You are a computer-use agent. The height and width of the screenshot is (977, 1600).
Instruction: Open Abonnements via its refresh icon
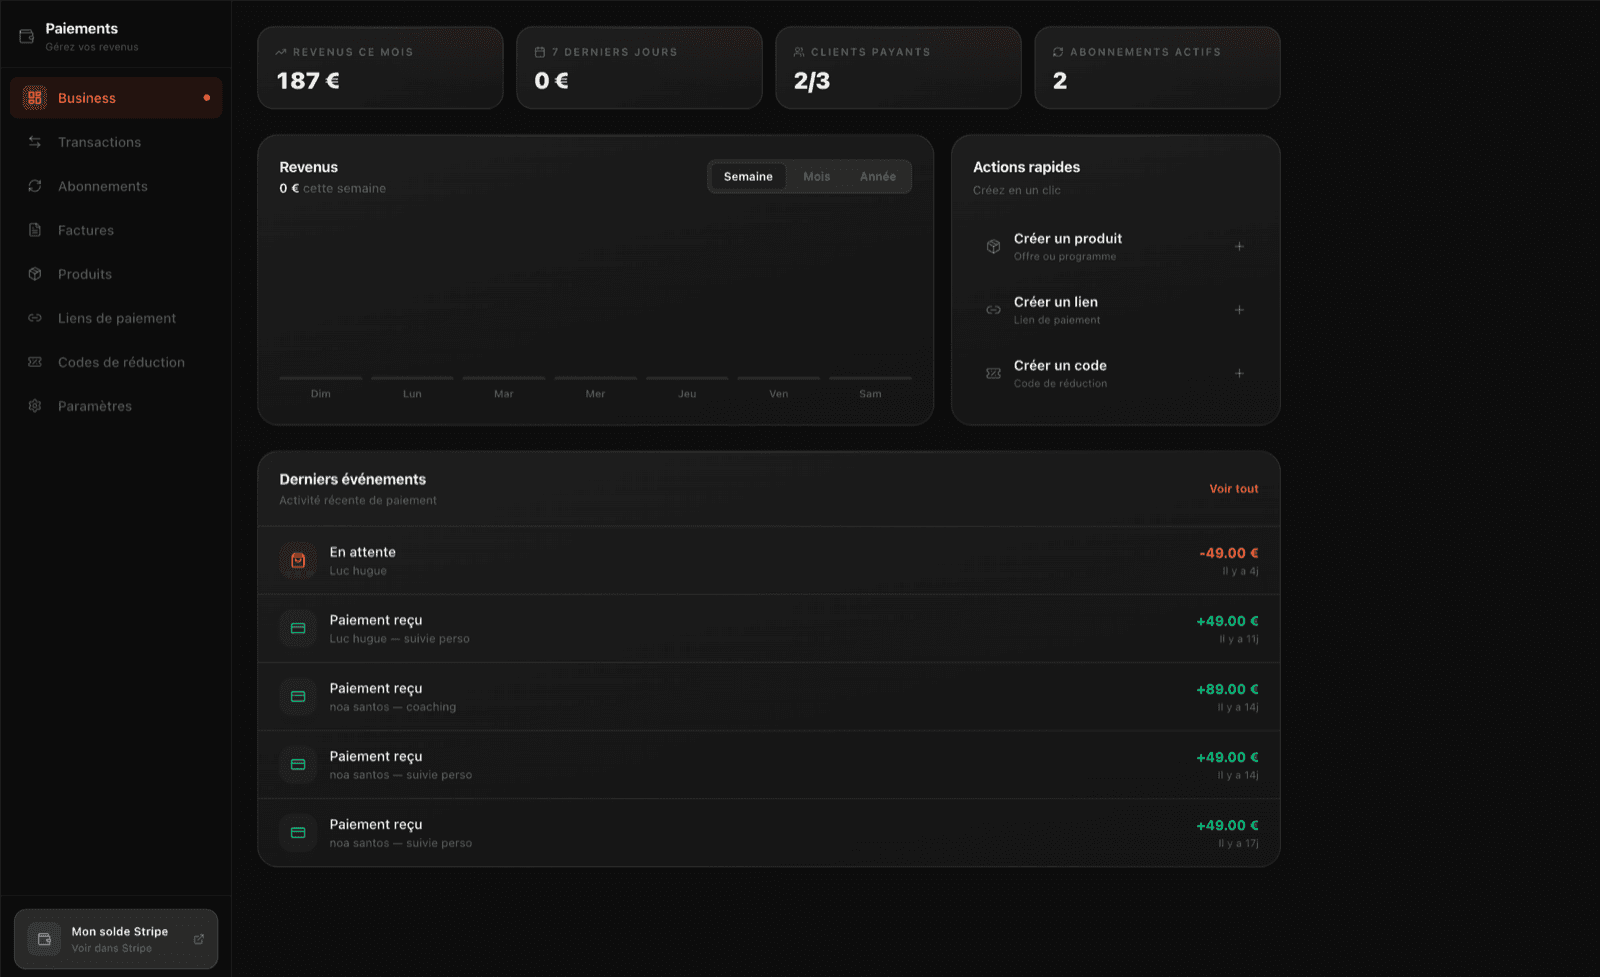[35, 185]
